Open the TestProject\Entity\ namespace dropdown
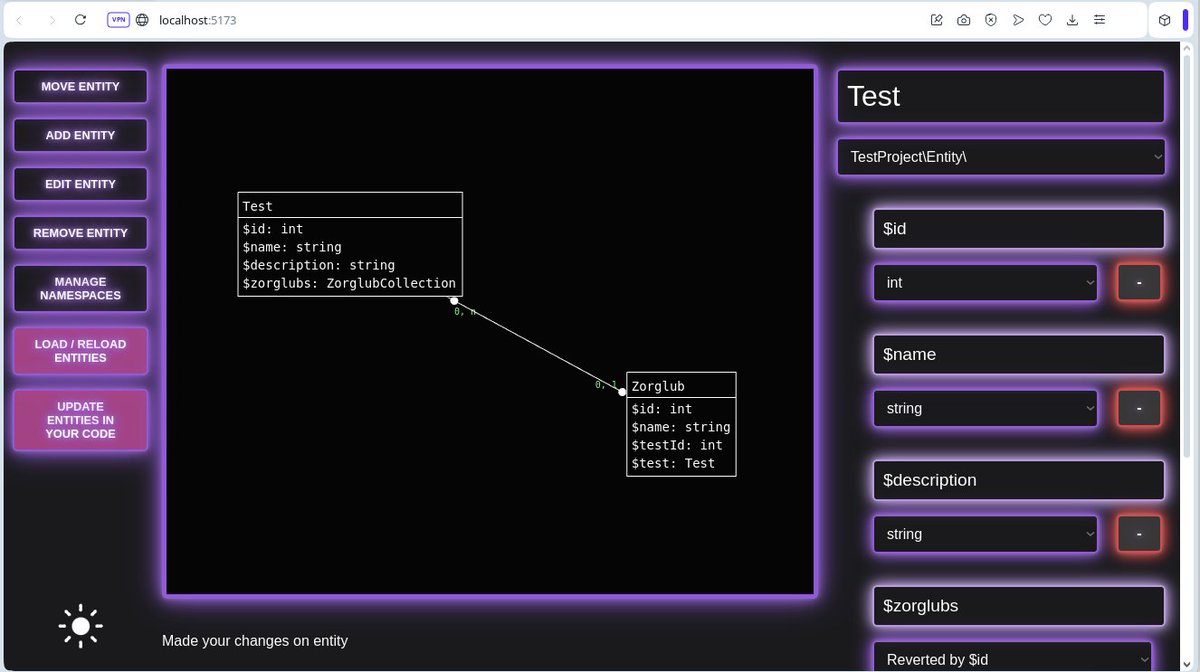 click(1001, 156)
